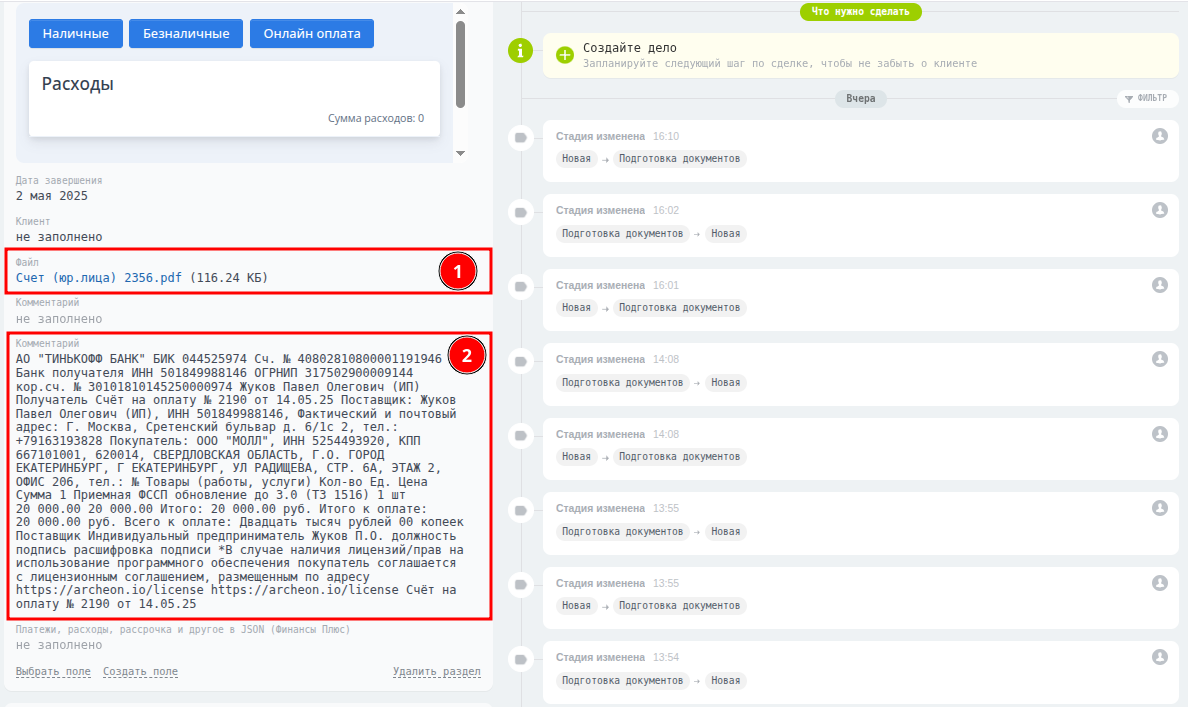Click the user avatar on the 13:54 entry
Image resolution: width=1188 pixels, height=707 pixels.
[1159, 657]
